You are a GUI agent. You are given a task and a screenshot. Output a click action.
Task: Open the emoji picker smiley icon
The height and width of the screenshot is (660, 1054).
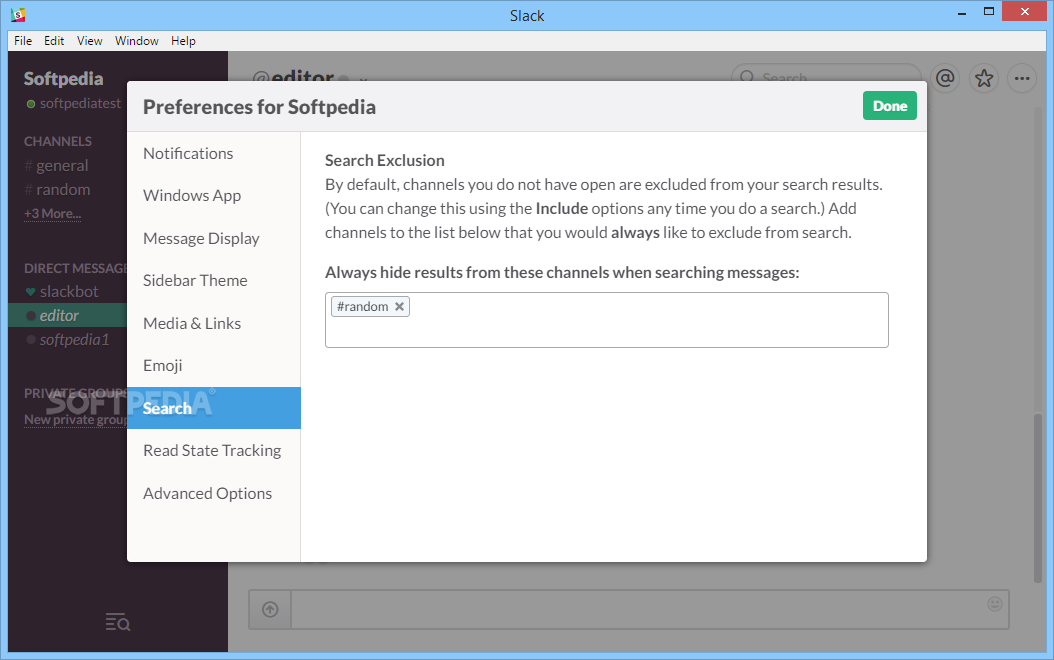click(x=995, y=604)
